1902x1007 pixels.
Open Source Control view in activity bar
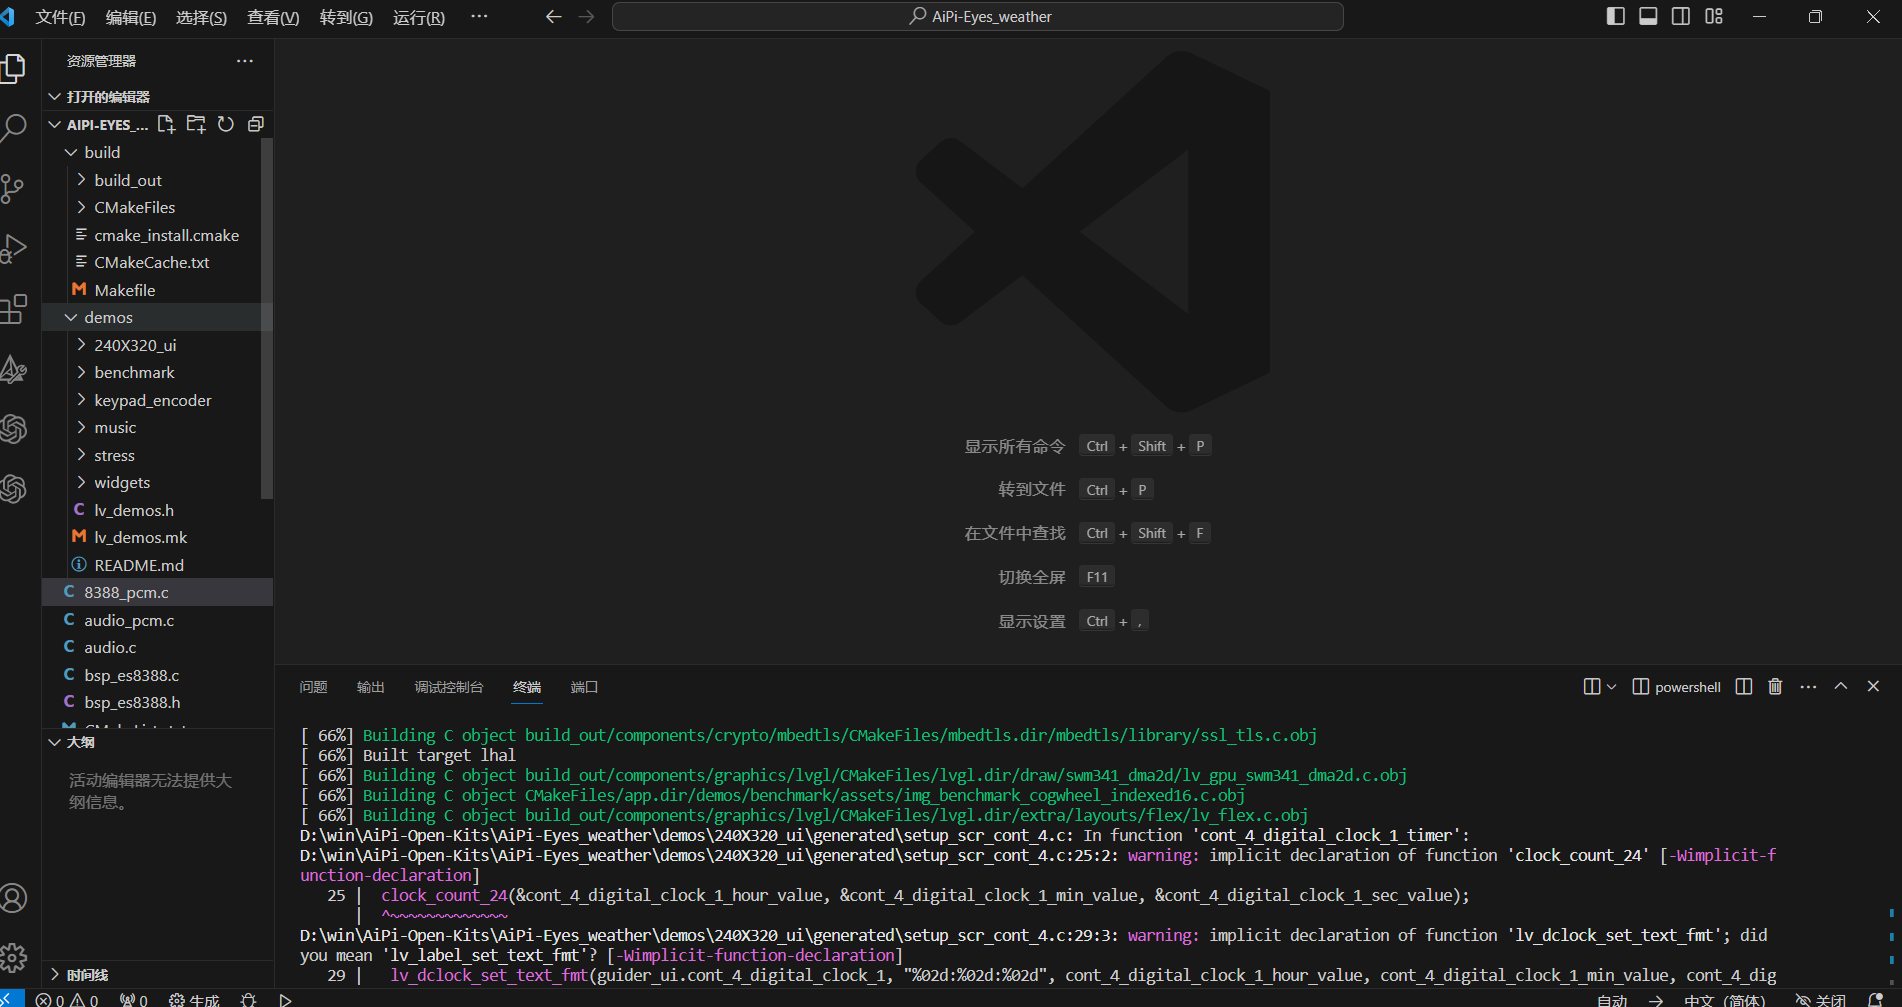[14, 188]
